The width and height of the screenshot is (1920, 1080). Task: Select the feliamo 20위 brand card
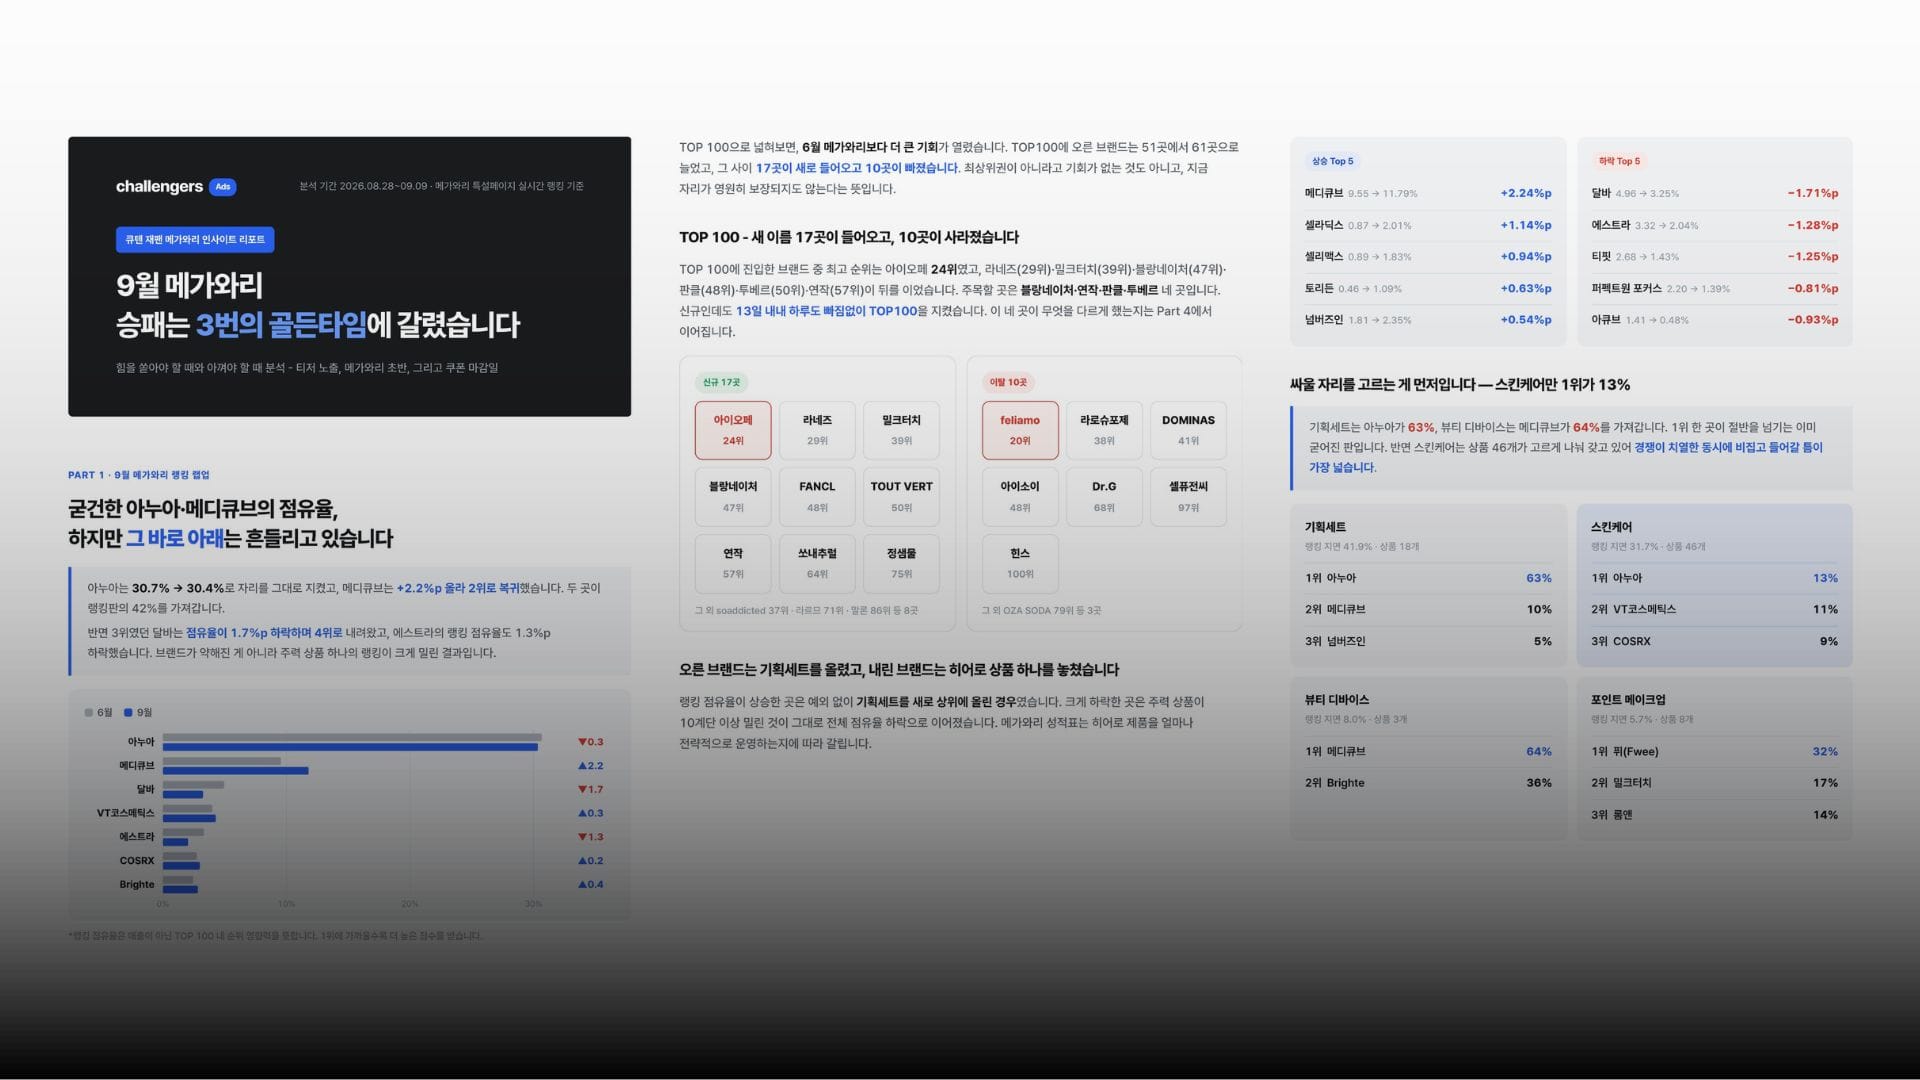pyautogui.click(x=1020, y=430)
